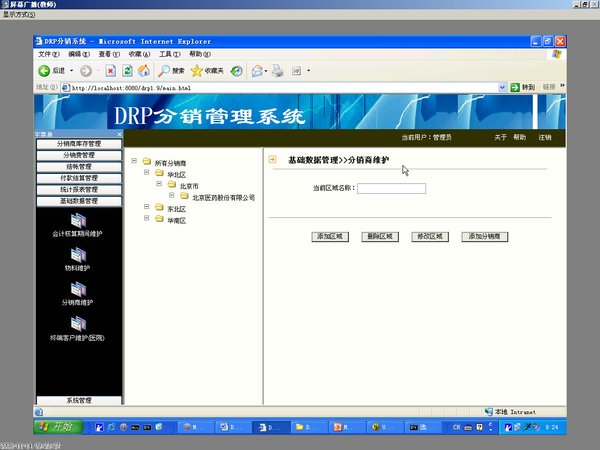Click the 帮助 link in header bar

[x=519, y=137]
